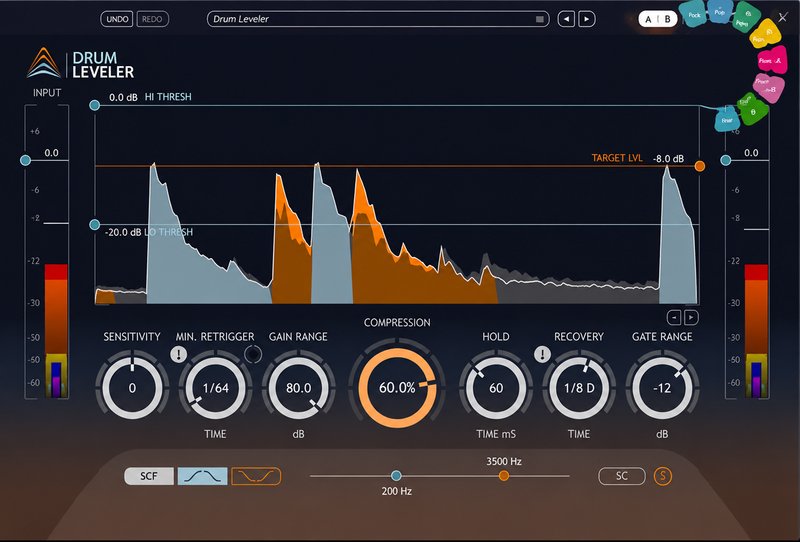Select the orange notch filter shape icon
This screenshot has height=542, width=800.
[x=256, y=476]
